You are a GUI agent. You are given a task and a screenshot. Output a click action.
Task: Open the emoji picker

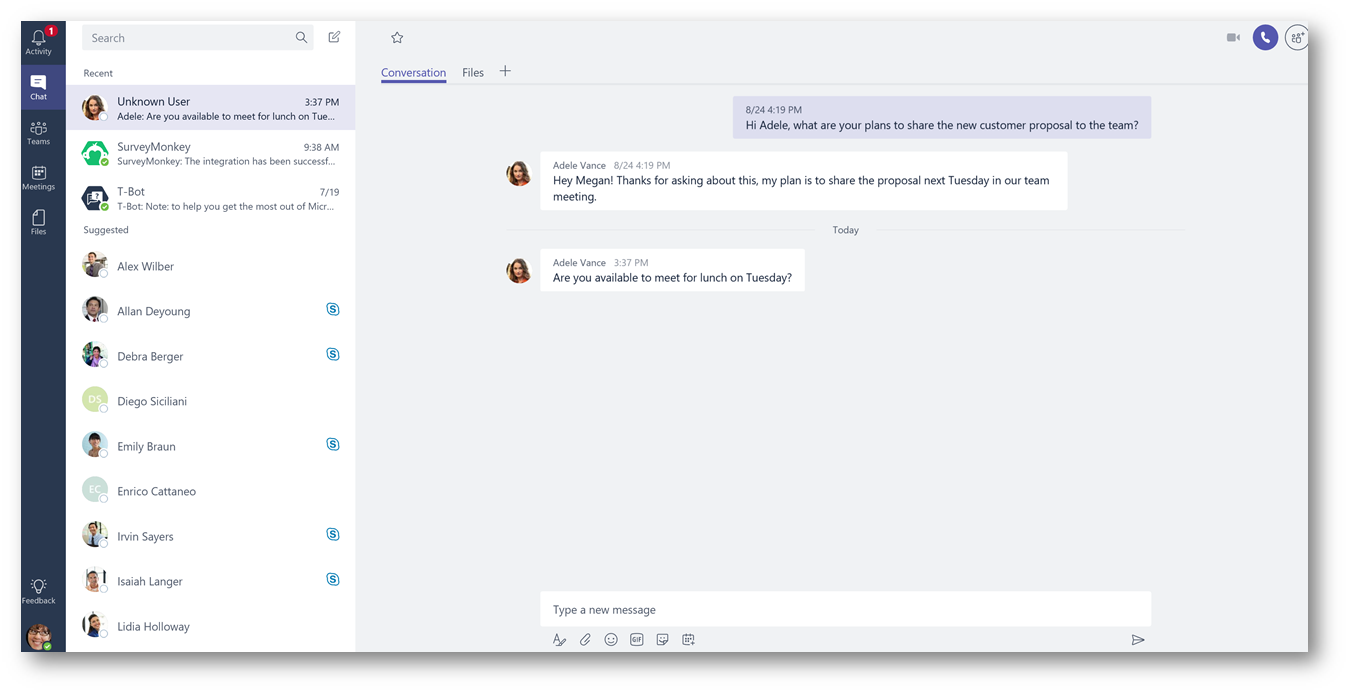(611, 639)
